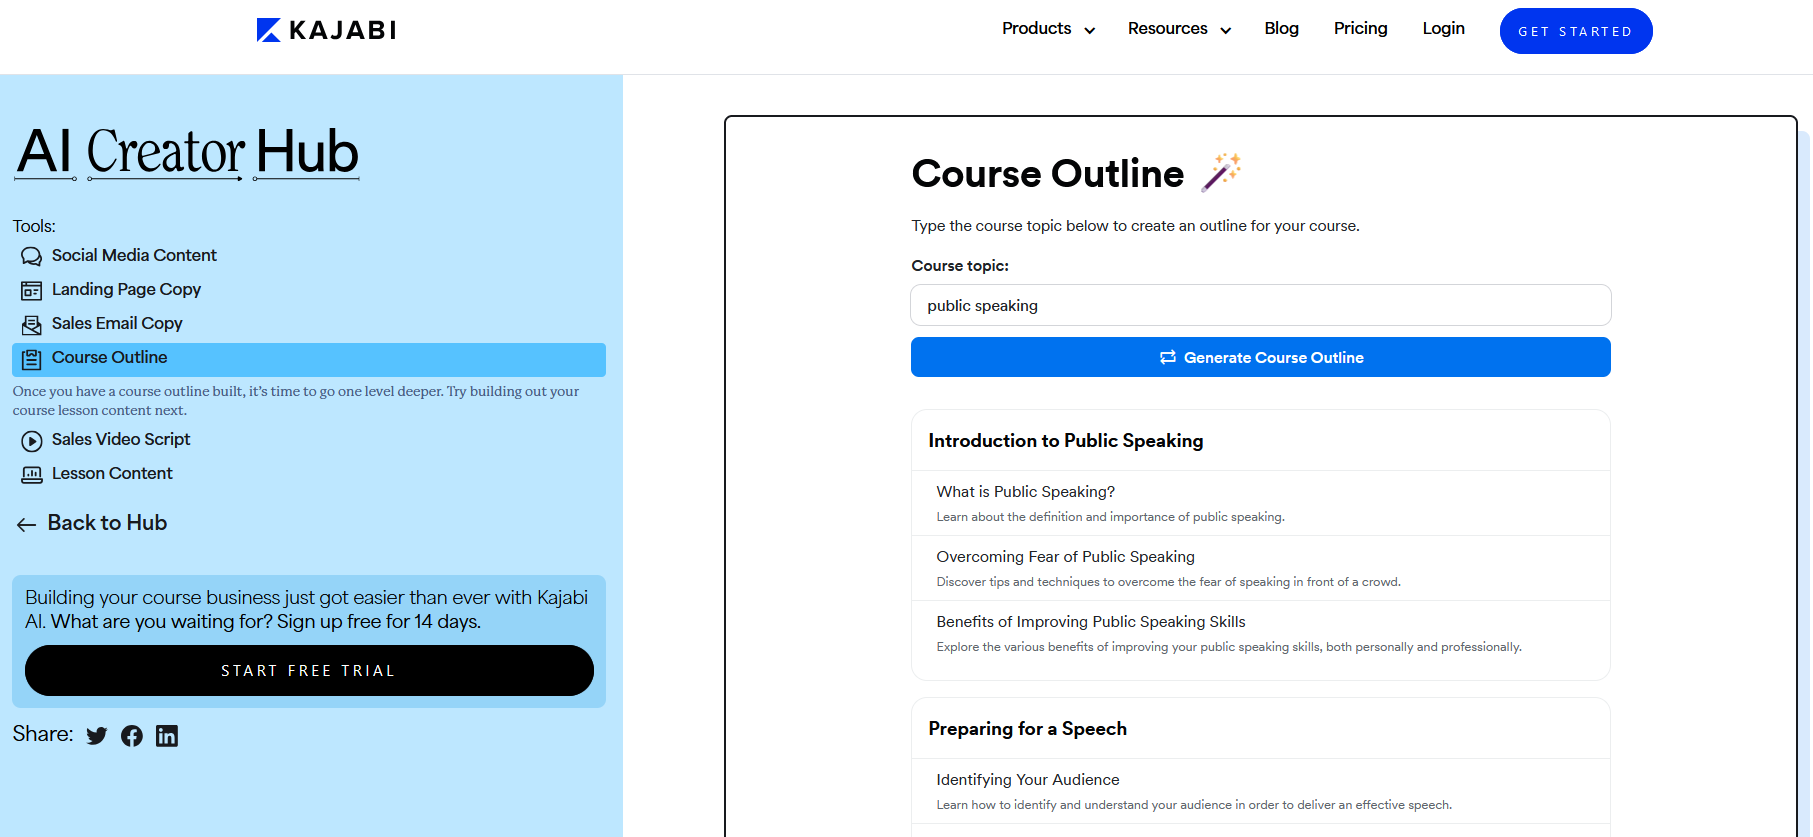Open the Pricing page
The image size is (1813, 837).
[x=1360, y=28]
